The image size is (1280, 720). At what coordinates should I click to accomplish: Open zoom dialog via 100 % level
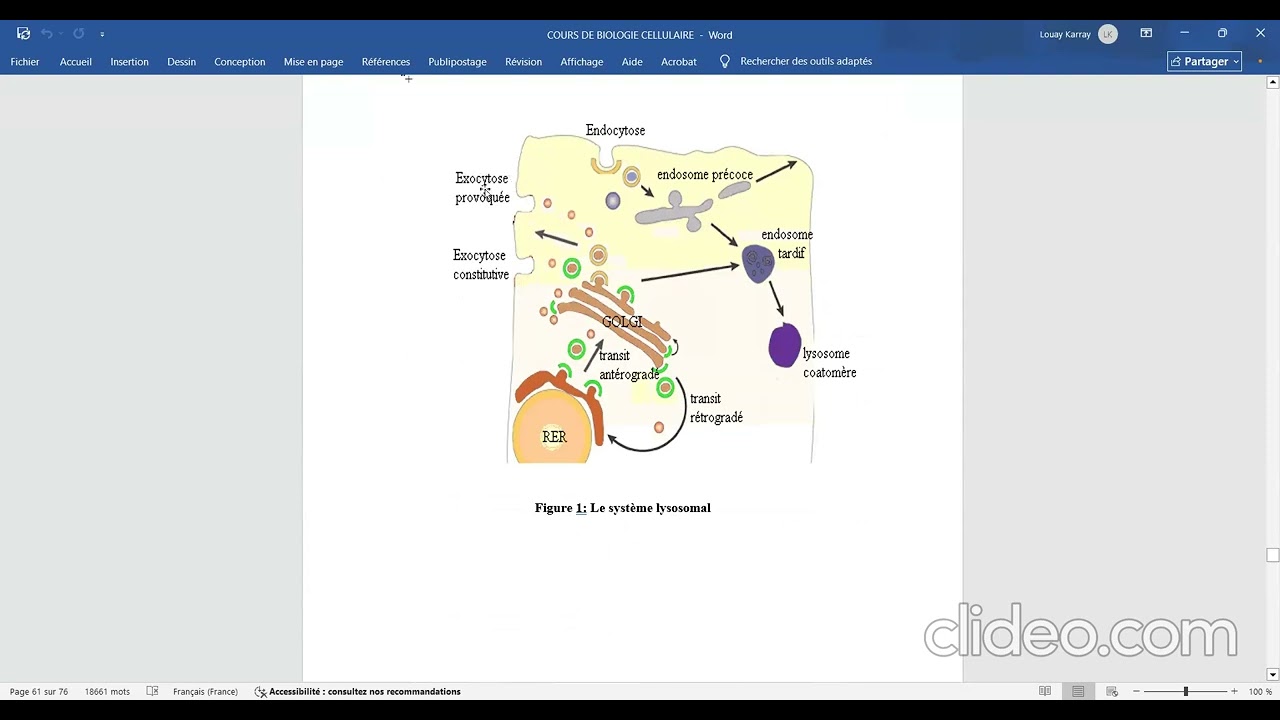point(1259,692)
